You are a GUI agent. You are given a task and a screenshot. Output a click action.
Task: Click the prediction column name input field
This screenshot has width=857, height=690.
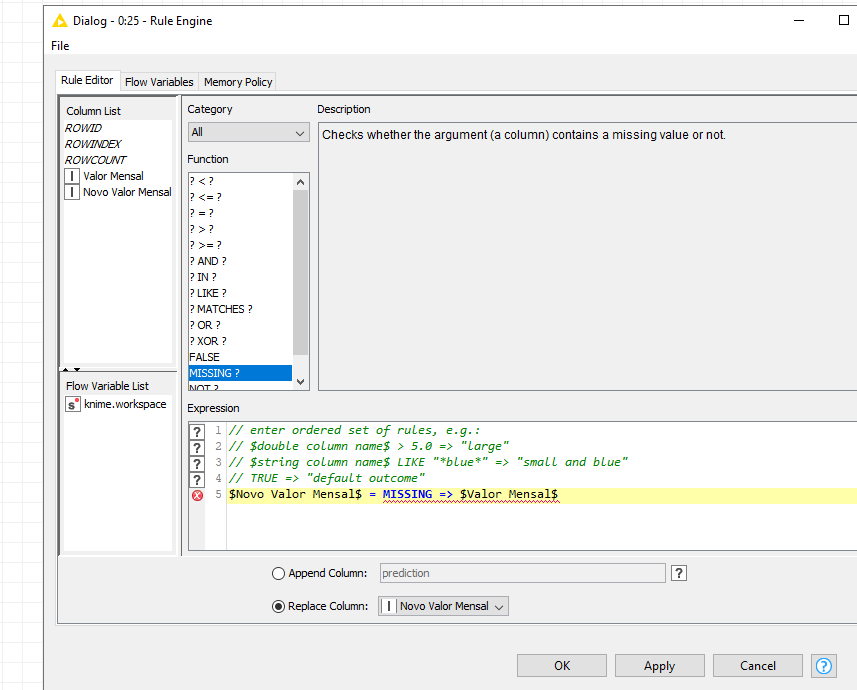tap(521, 573)
